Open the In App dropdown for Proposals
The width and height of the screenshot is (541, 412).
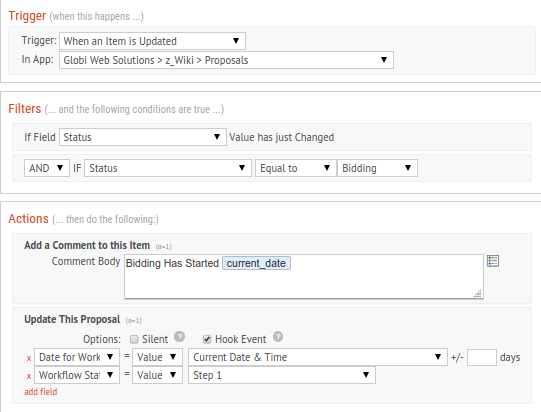(226, 60)
